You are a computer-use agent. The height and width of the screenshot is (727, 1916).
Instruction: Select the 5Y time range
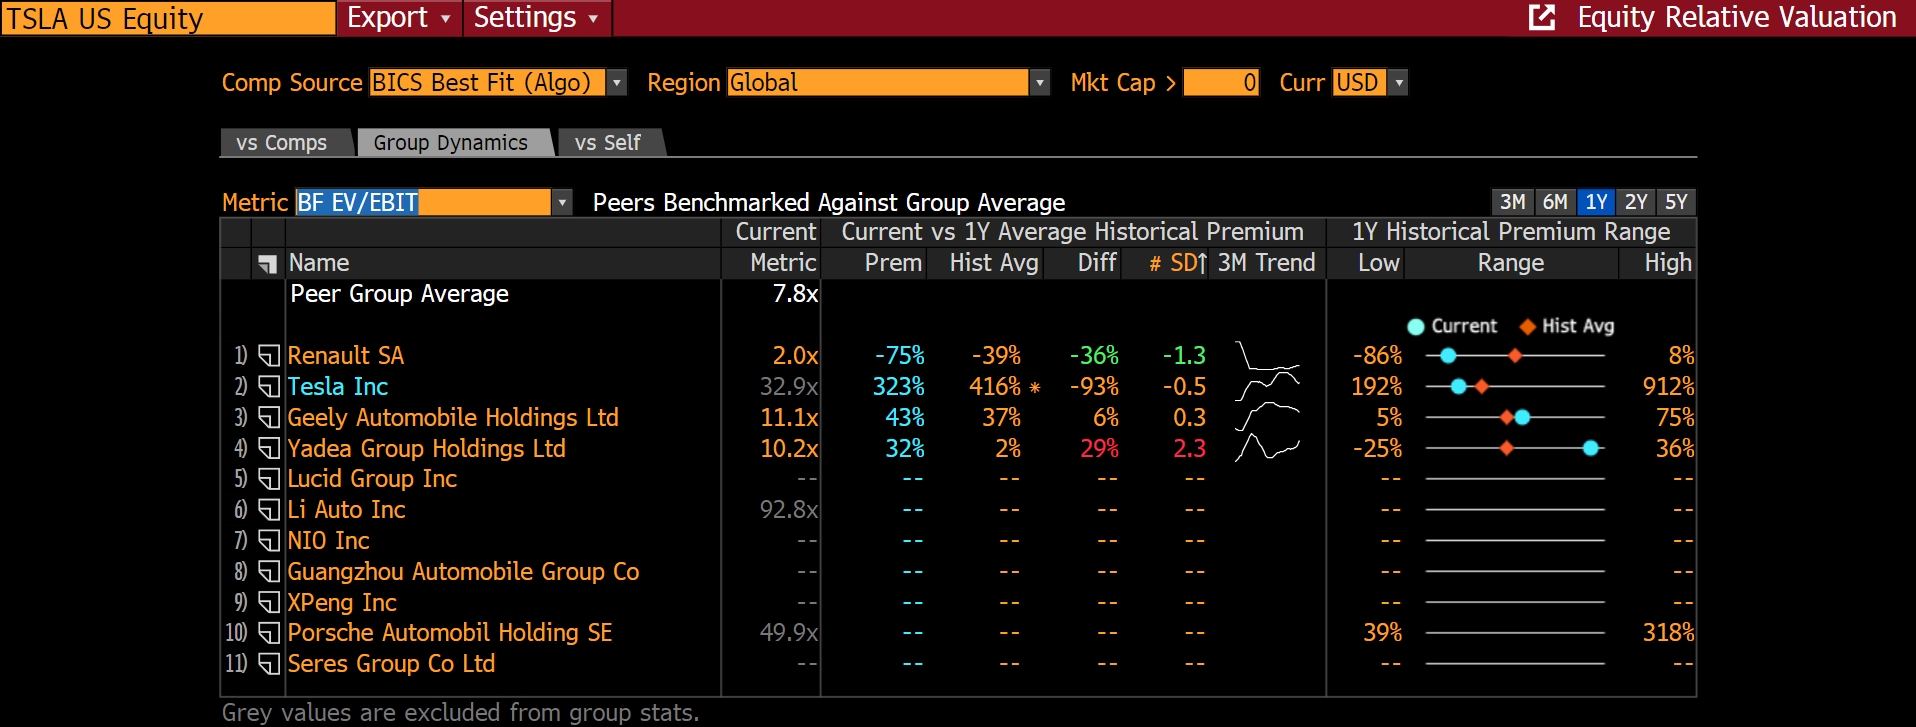[1676, 202]
